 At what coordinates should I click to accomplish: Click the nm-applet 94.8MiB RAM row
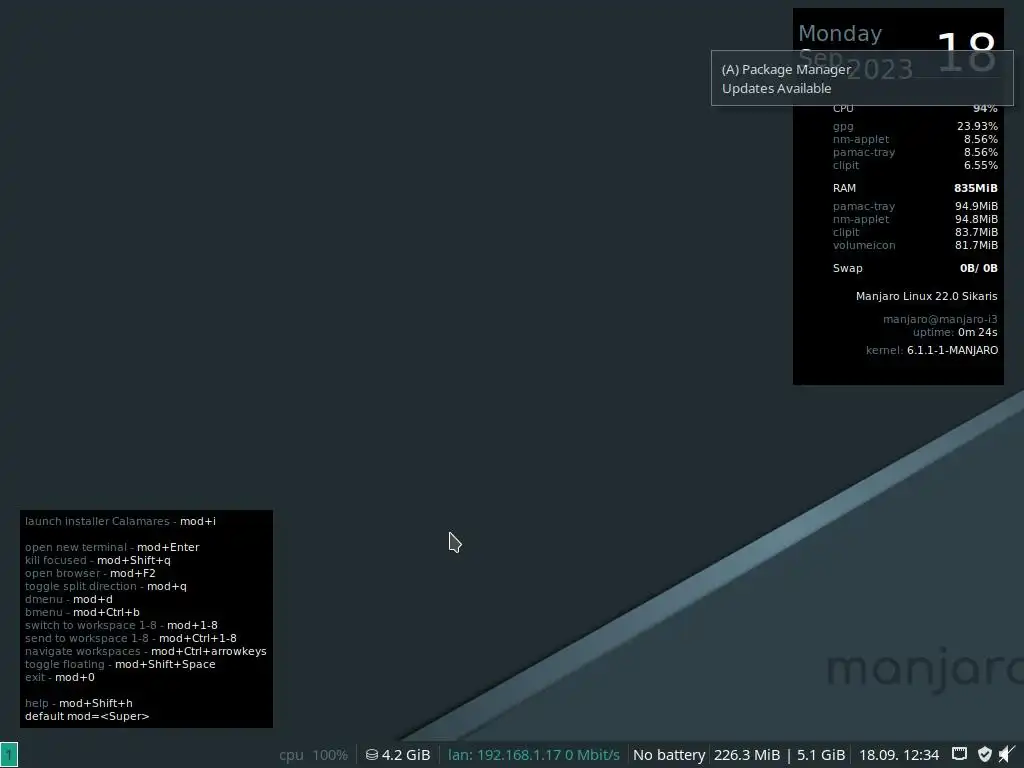pyautogui.click(x=915, y=219)
